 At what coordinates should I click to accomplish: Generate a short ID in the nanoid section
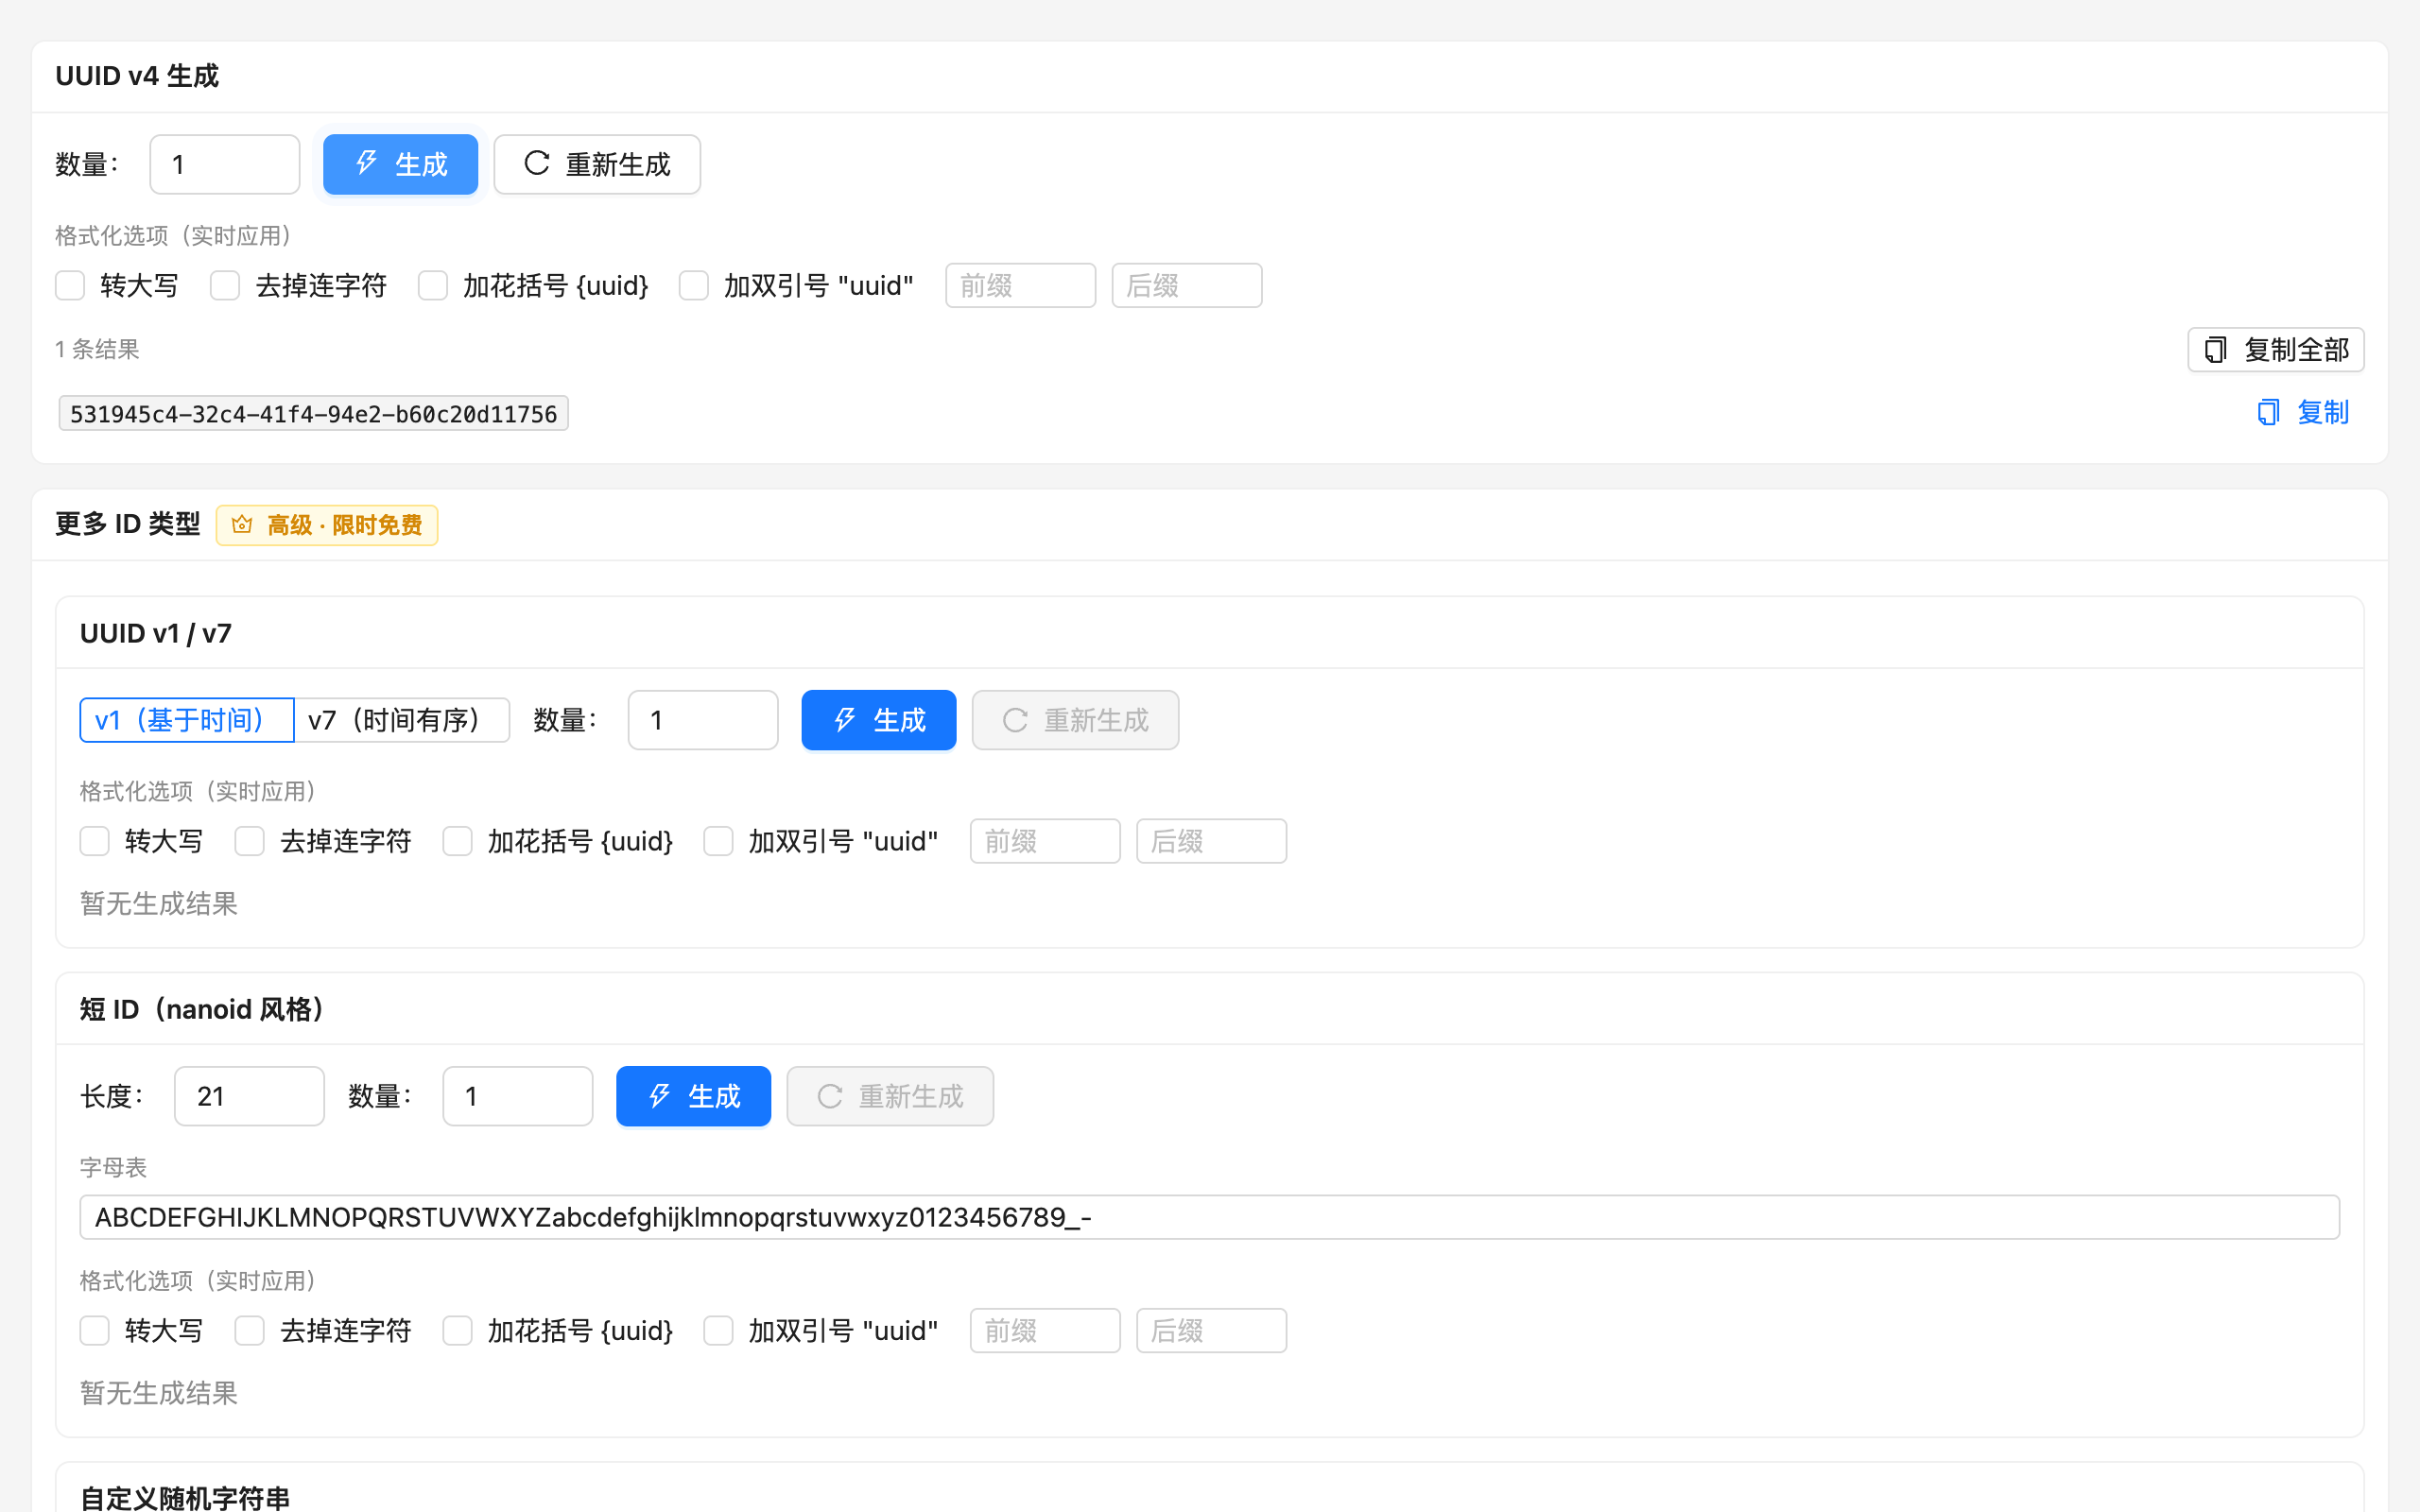pos(693,1096)
